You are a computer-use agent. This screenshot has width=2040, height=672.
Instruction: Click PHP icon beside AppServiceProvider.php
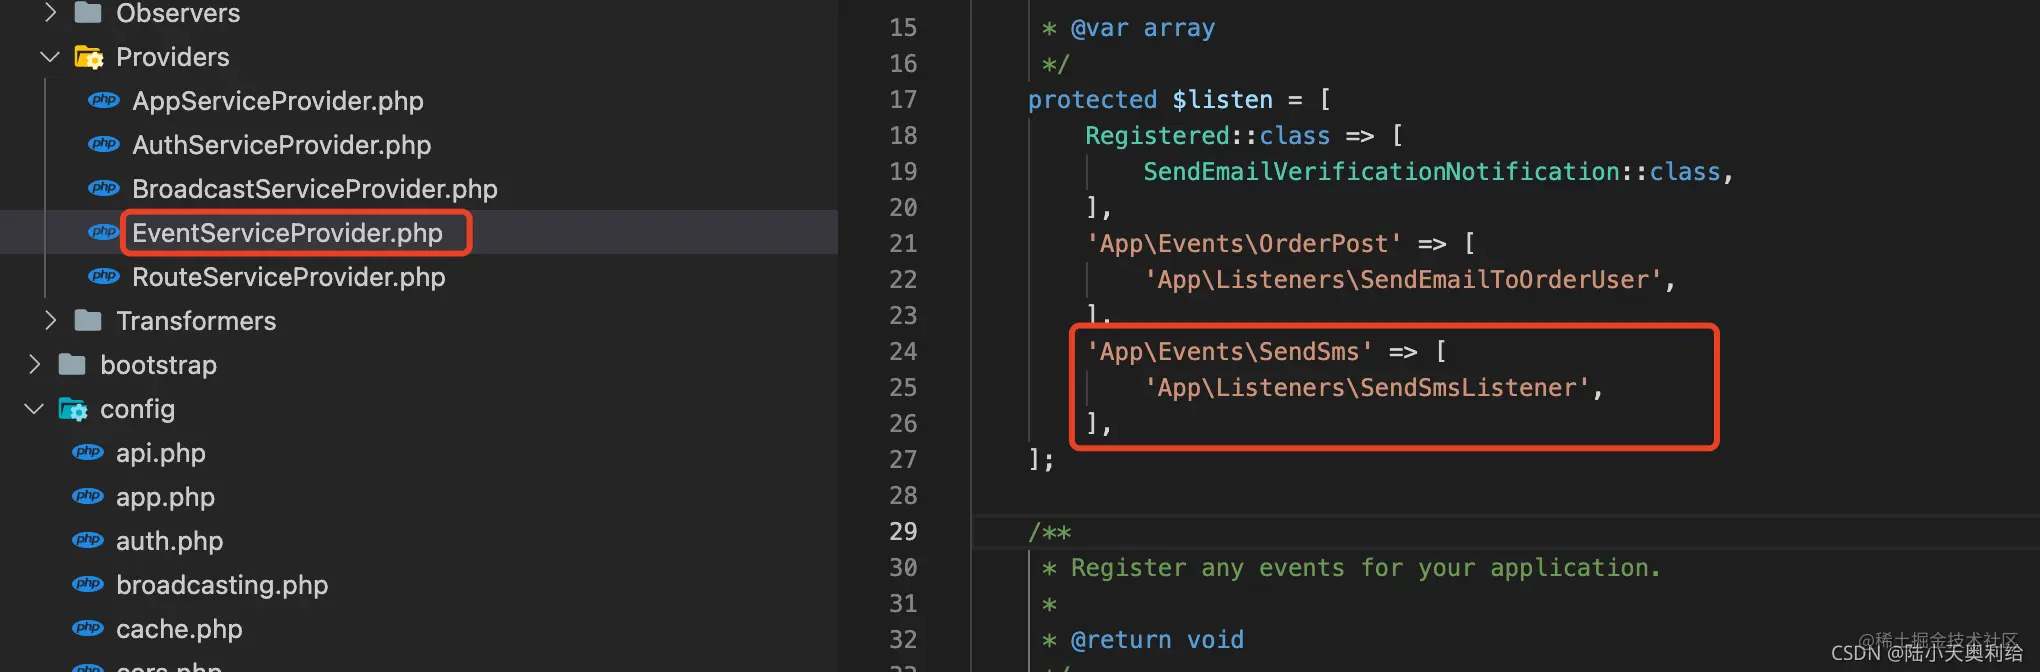104,100
